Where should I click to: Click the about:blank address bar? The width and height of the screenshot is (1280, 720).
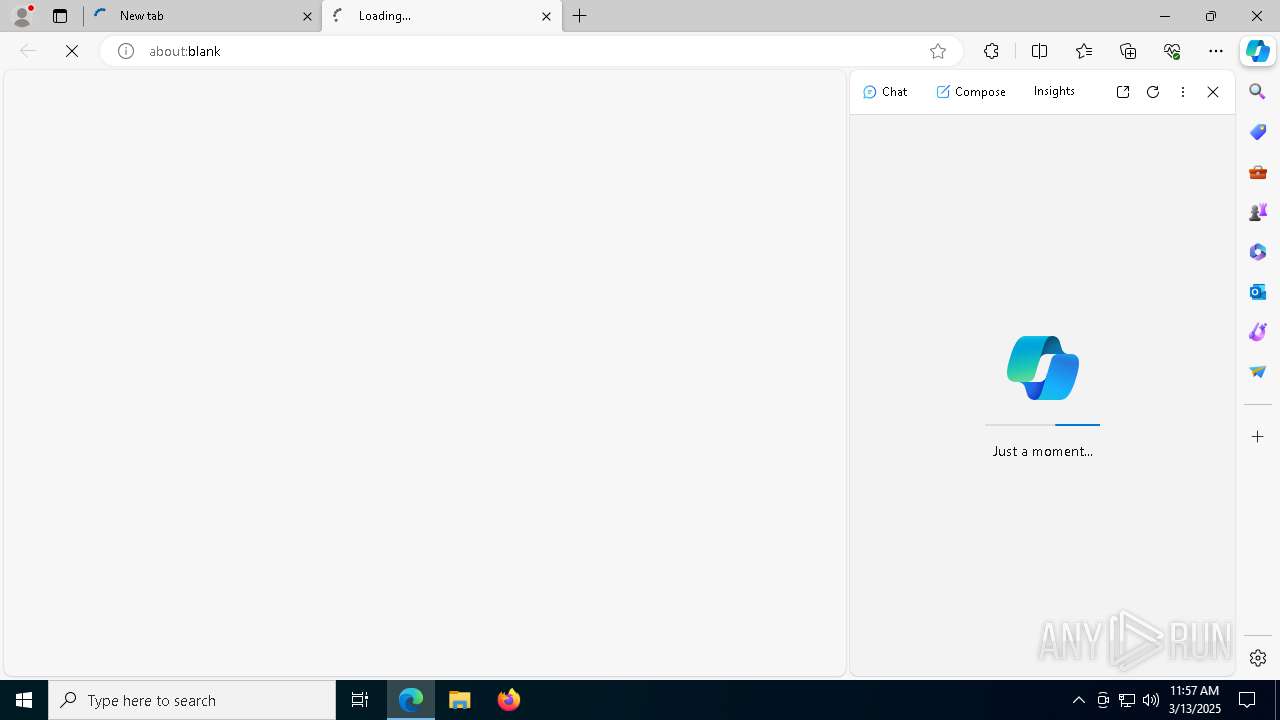530,51
